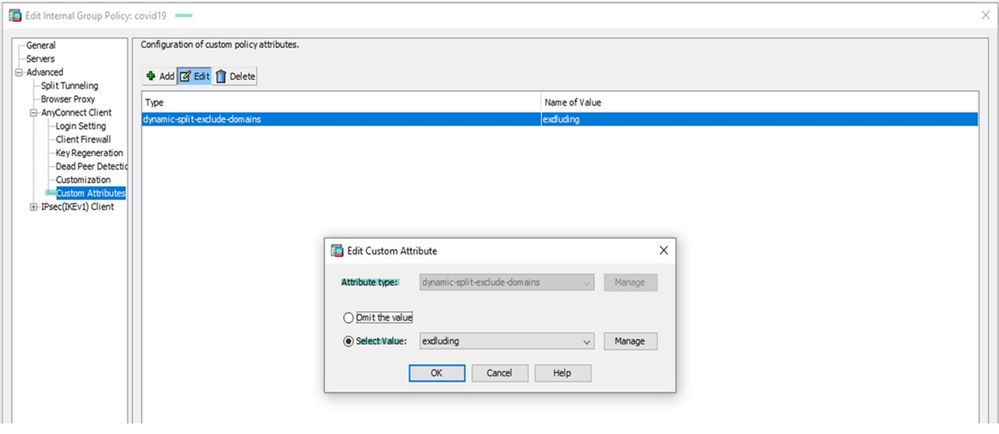The width and height of the screenshot is (999, 434).
Task: Click Manage next to Select Value
Action: tap(630, 341)
